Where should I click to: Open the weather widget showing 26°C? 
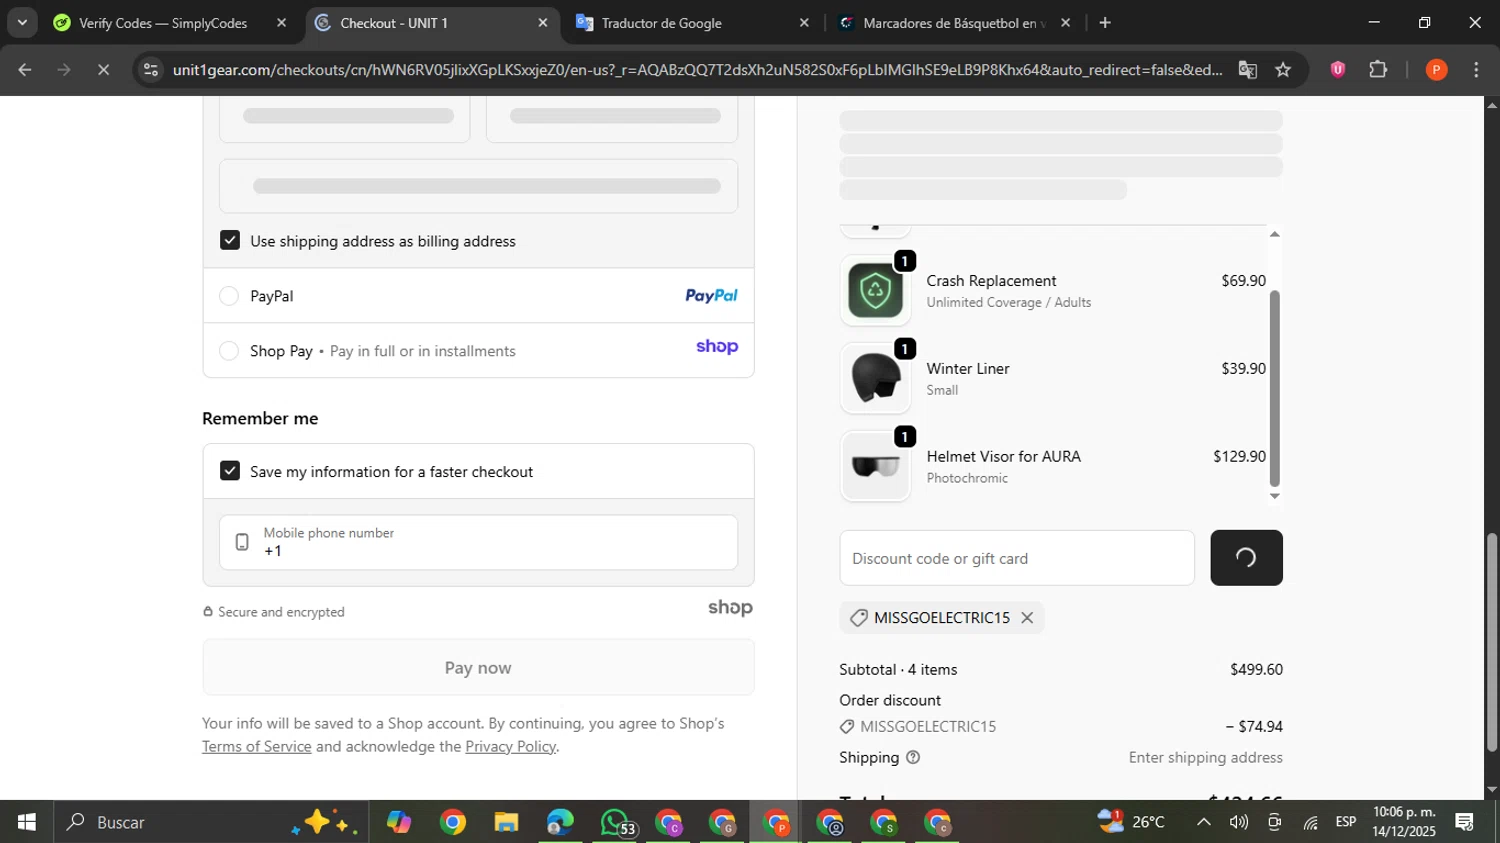1131,822
